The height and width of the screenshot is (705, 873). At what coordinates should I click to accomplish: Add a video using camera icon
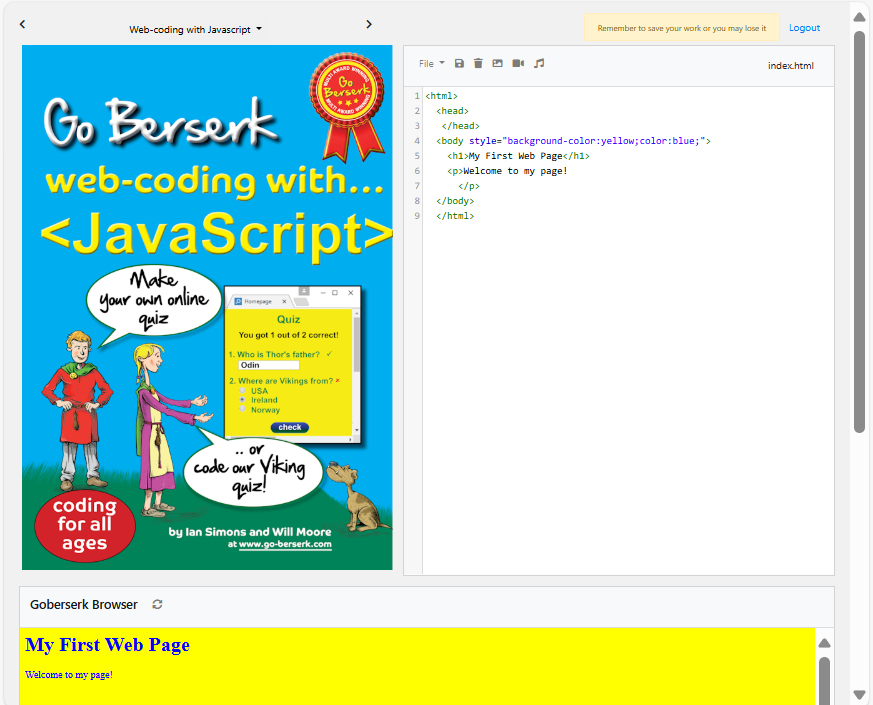(x=518, y=63)
